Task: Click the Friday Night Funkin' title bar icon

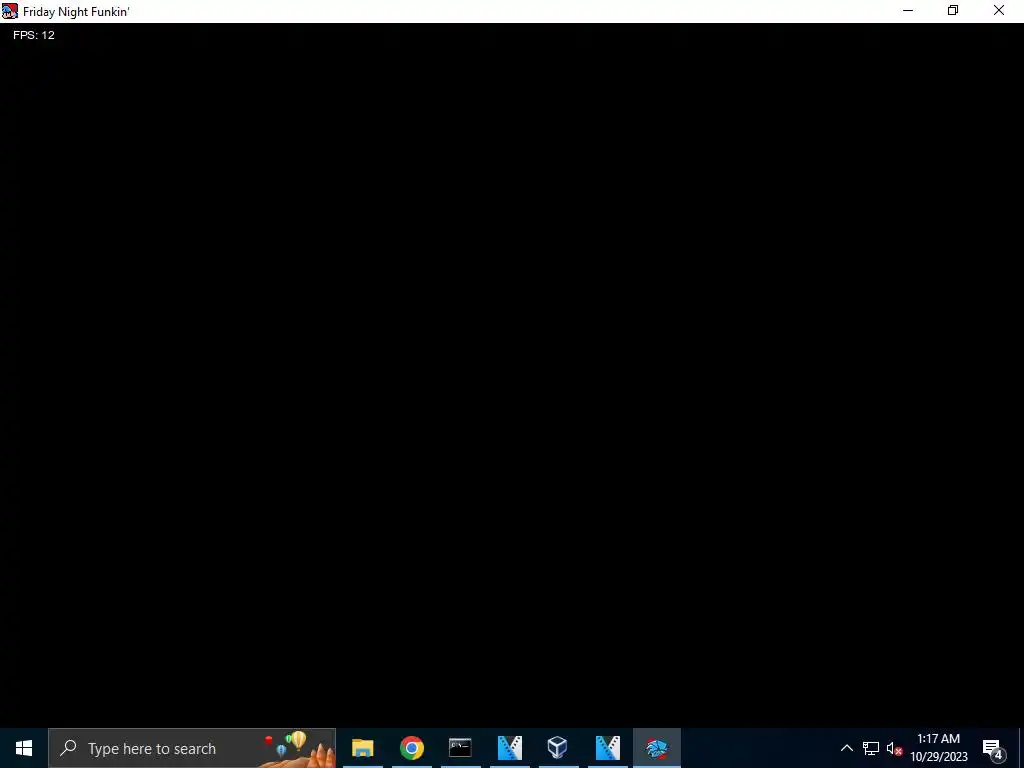Action: click(9, 11)
